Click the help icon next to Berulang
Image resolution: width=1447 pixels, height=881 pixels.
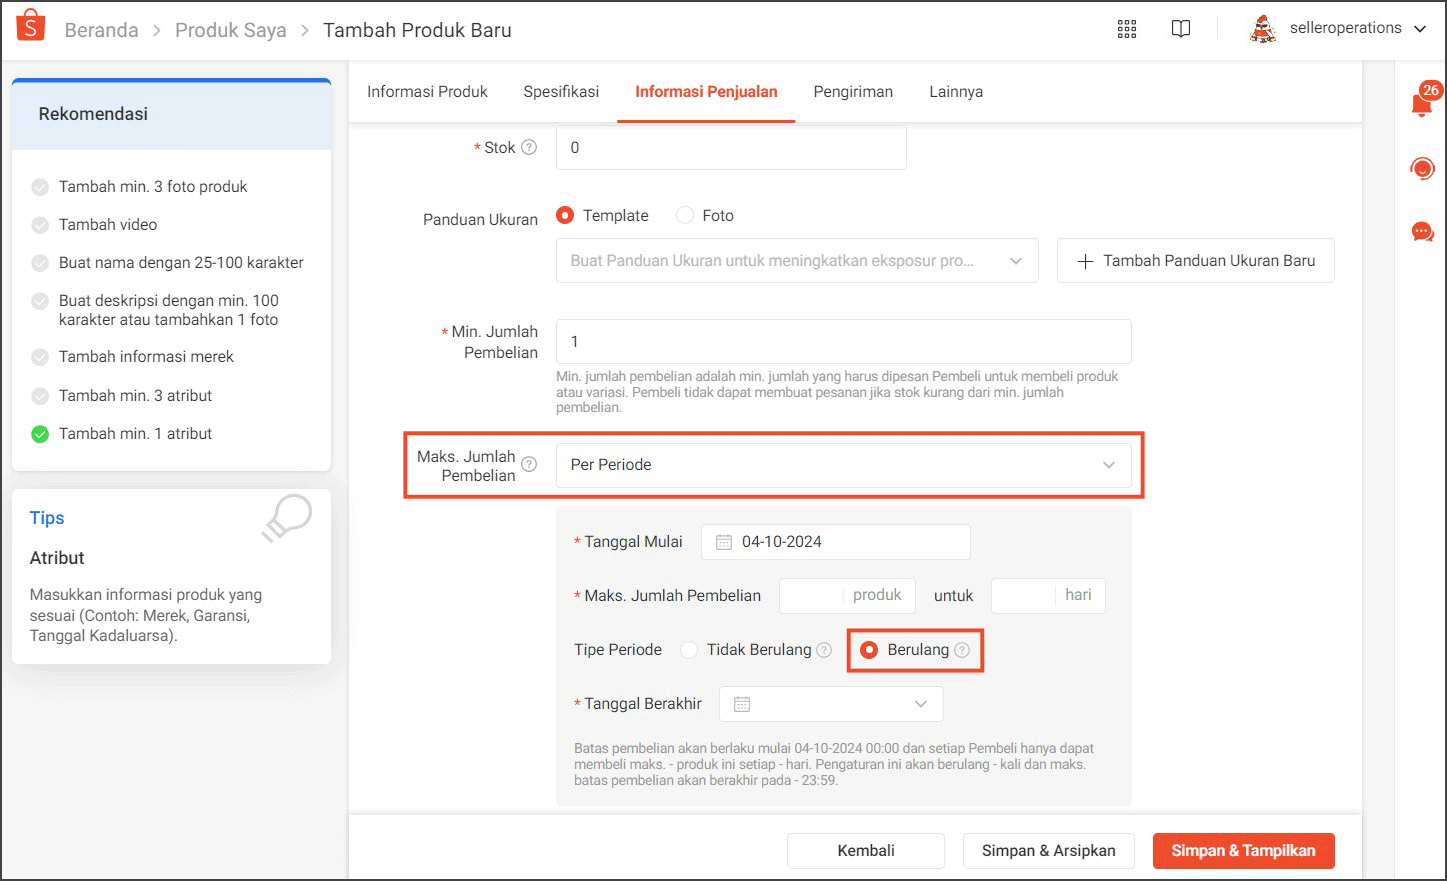(963, 650)
